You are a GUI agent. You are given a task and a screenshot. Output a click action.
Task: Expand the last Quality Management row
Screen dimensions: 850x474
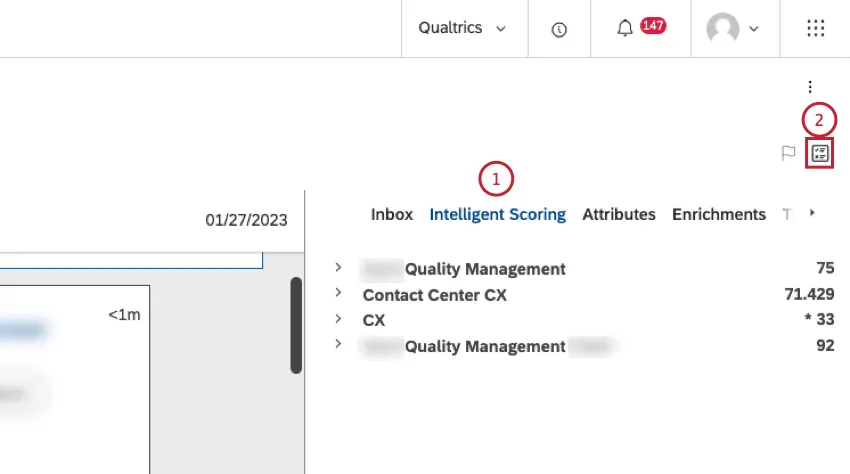coord(339,345)
